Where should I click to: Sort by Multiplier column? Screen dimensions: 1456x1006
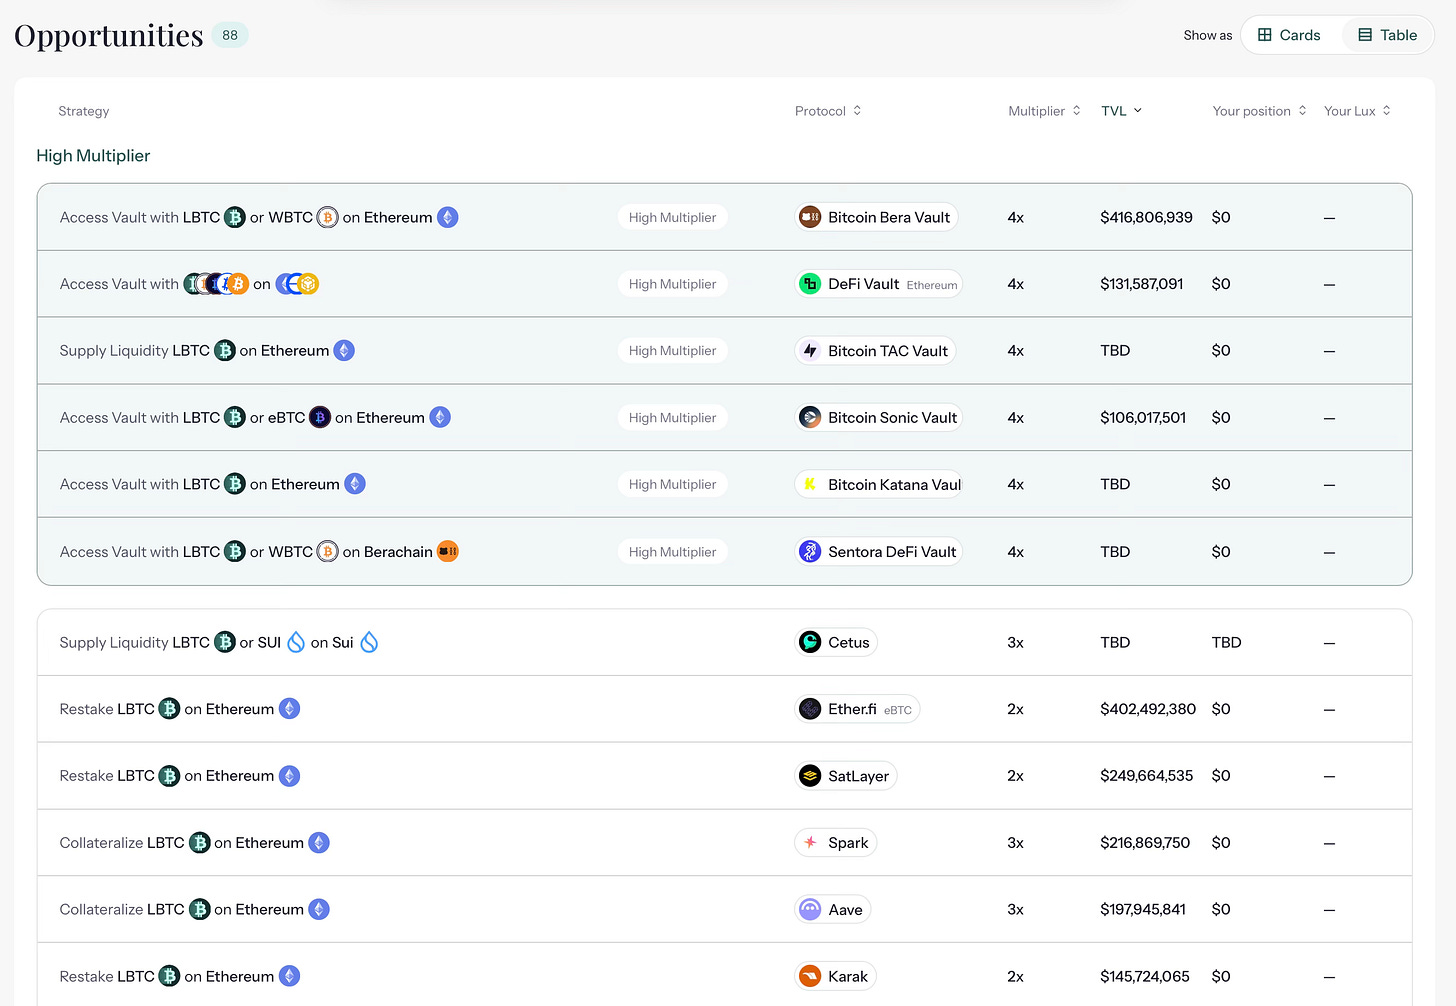tap(1044, 111)
